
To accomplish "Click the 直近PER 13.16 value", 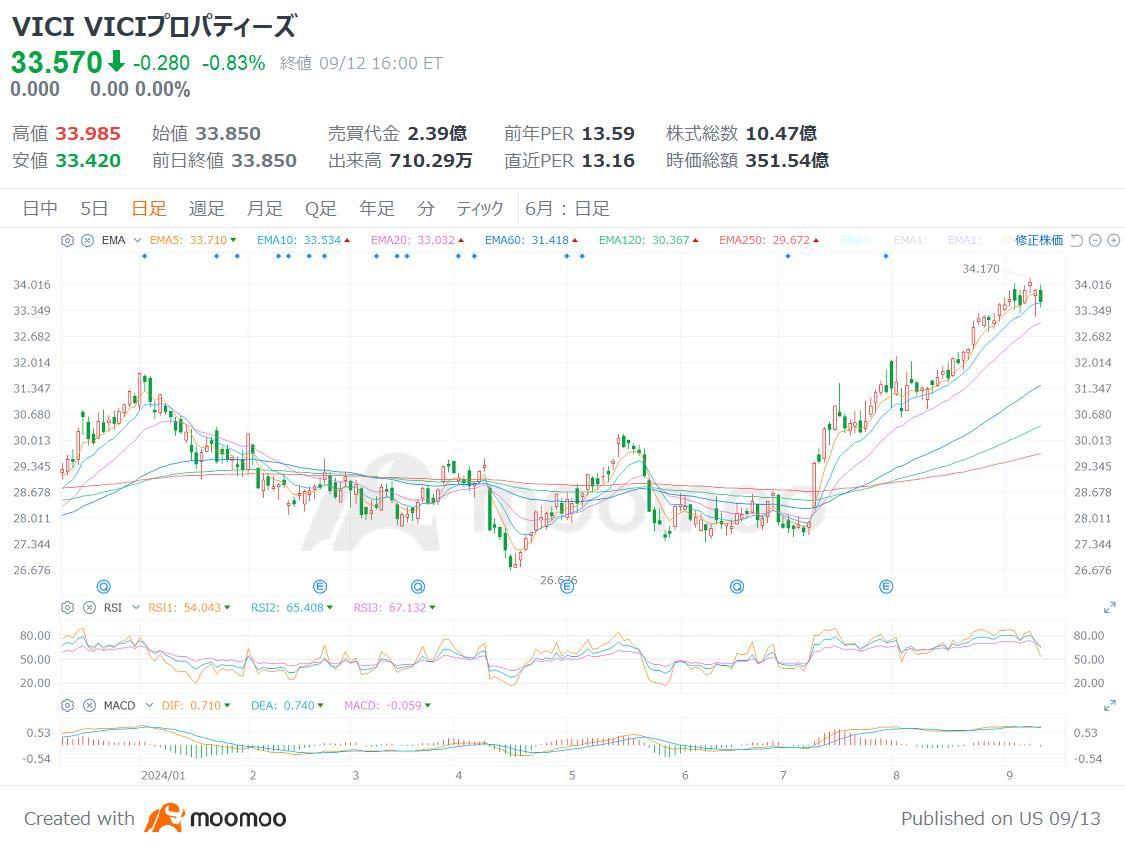I will coord(608,161).
